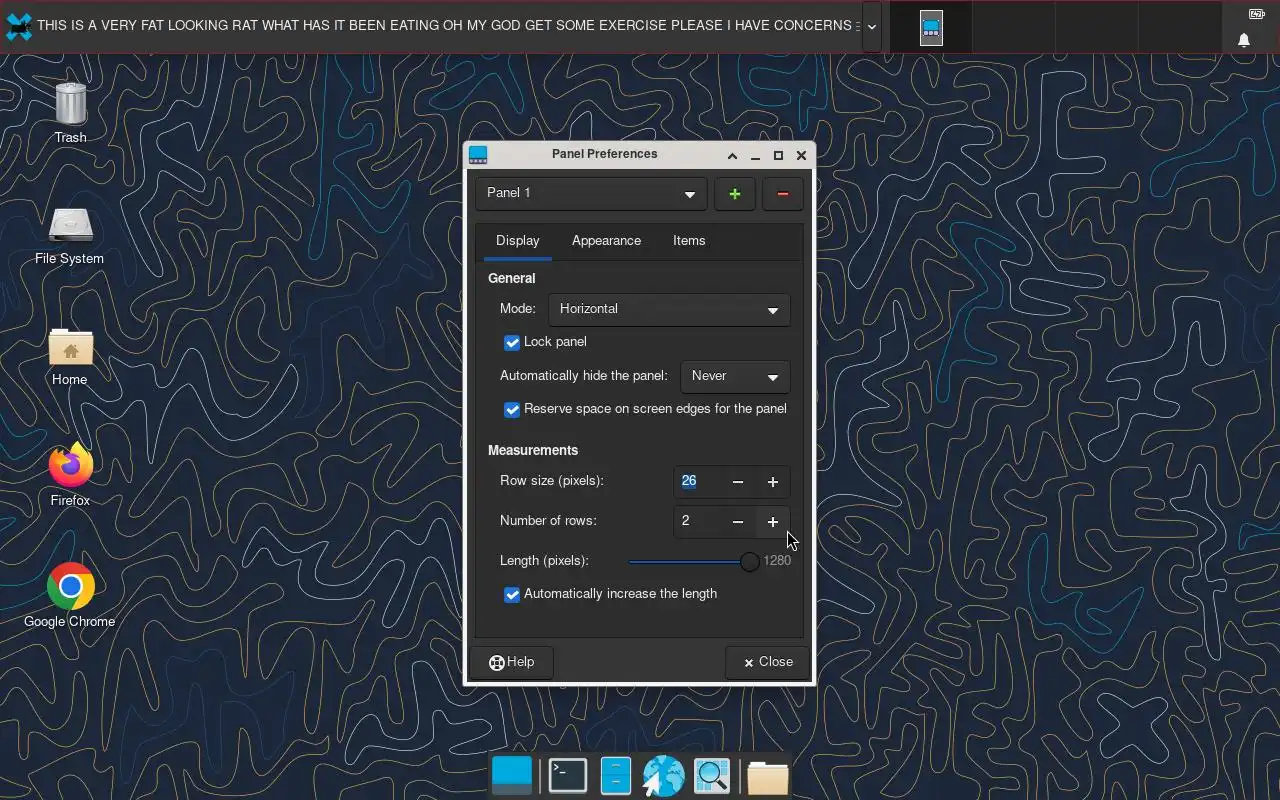Open the Panel 1 selector dropdown
This screenshot has width=1280, height=800.
pyautogui.click(x=591, y=194)
